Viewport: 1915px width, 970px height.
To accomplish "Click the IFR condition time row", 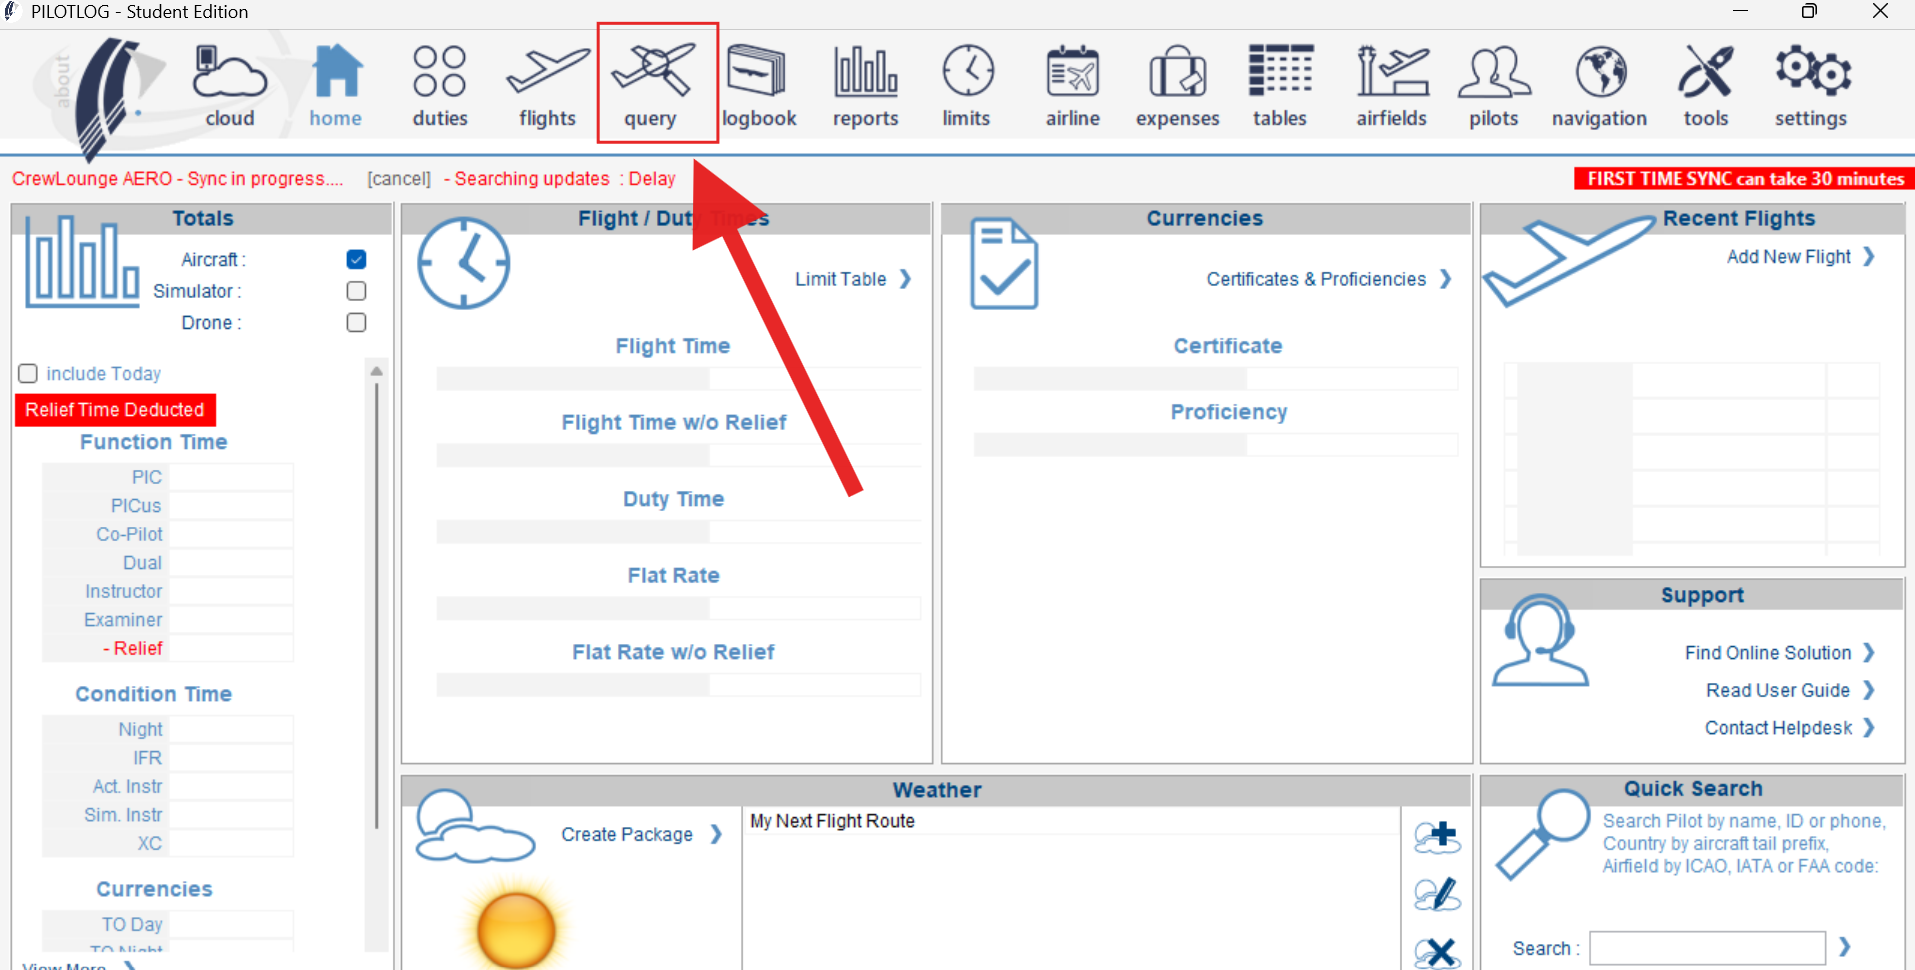I will (168, 758).
